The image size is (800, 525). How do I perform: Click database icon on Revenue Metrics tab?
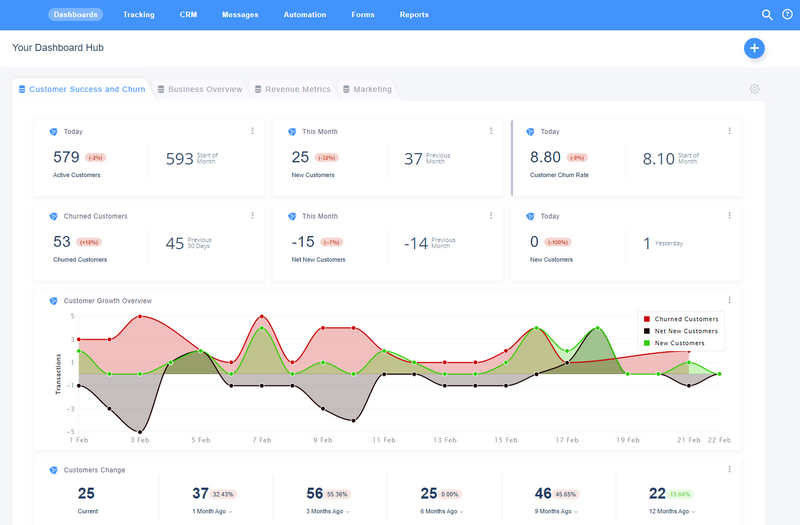tap(258, 89)
